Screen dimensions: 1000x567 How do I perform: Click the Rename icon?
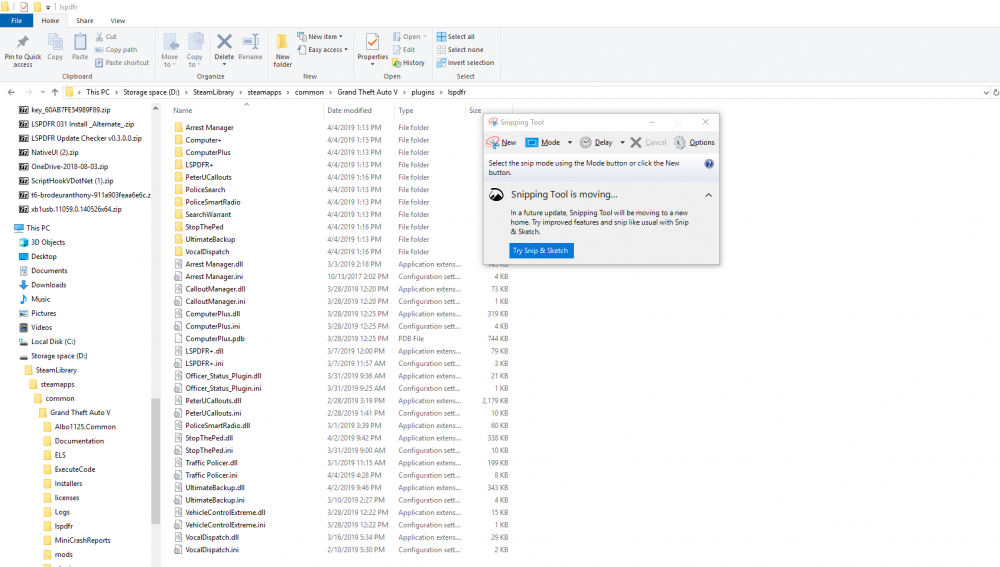(x=250, y=42)
